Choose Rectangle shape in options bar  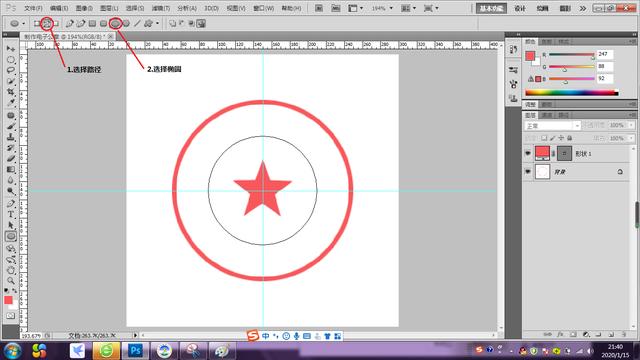pyautogui.click(x=93, y=24)
